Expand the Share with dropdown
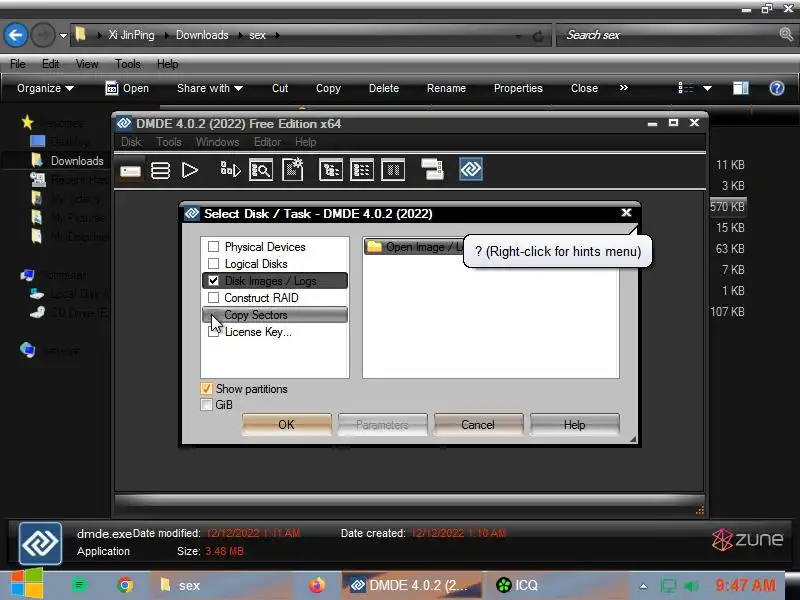 click(210, 88)
